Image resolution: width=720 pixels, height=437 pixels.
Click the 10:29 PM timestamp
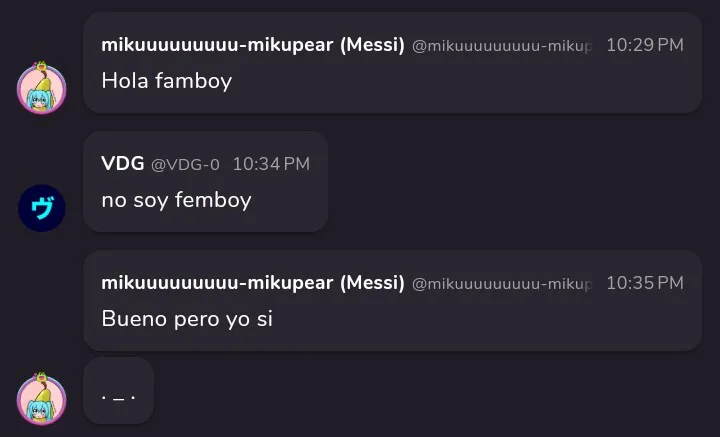click(645, 45)
